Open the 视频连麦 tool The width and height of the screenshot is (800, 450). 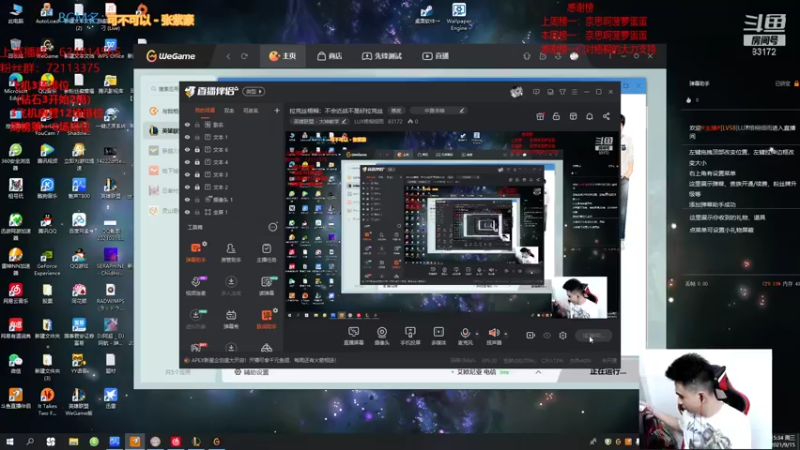195,286
